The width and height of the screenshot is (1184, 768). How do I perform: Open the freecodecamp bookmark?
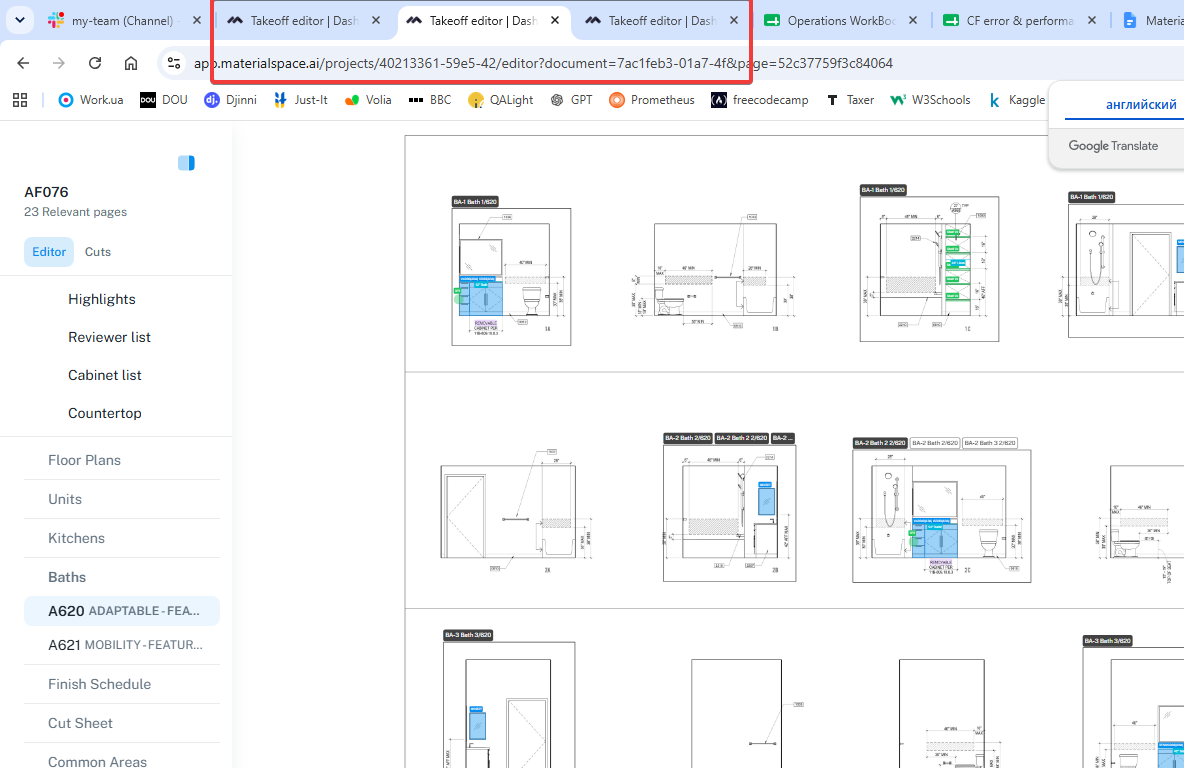coord(760,100)
